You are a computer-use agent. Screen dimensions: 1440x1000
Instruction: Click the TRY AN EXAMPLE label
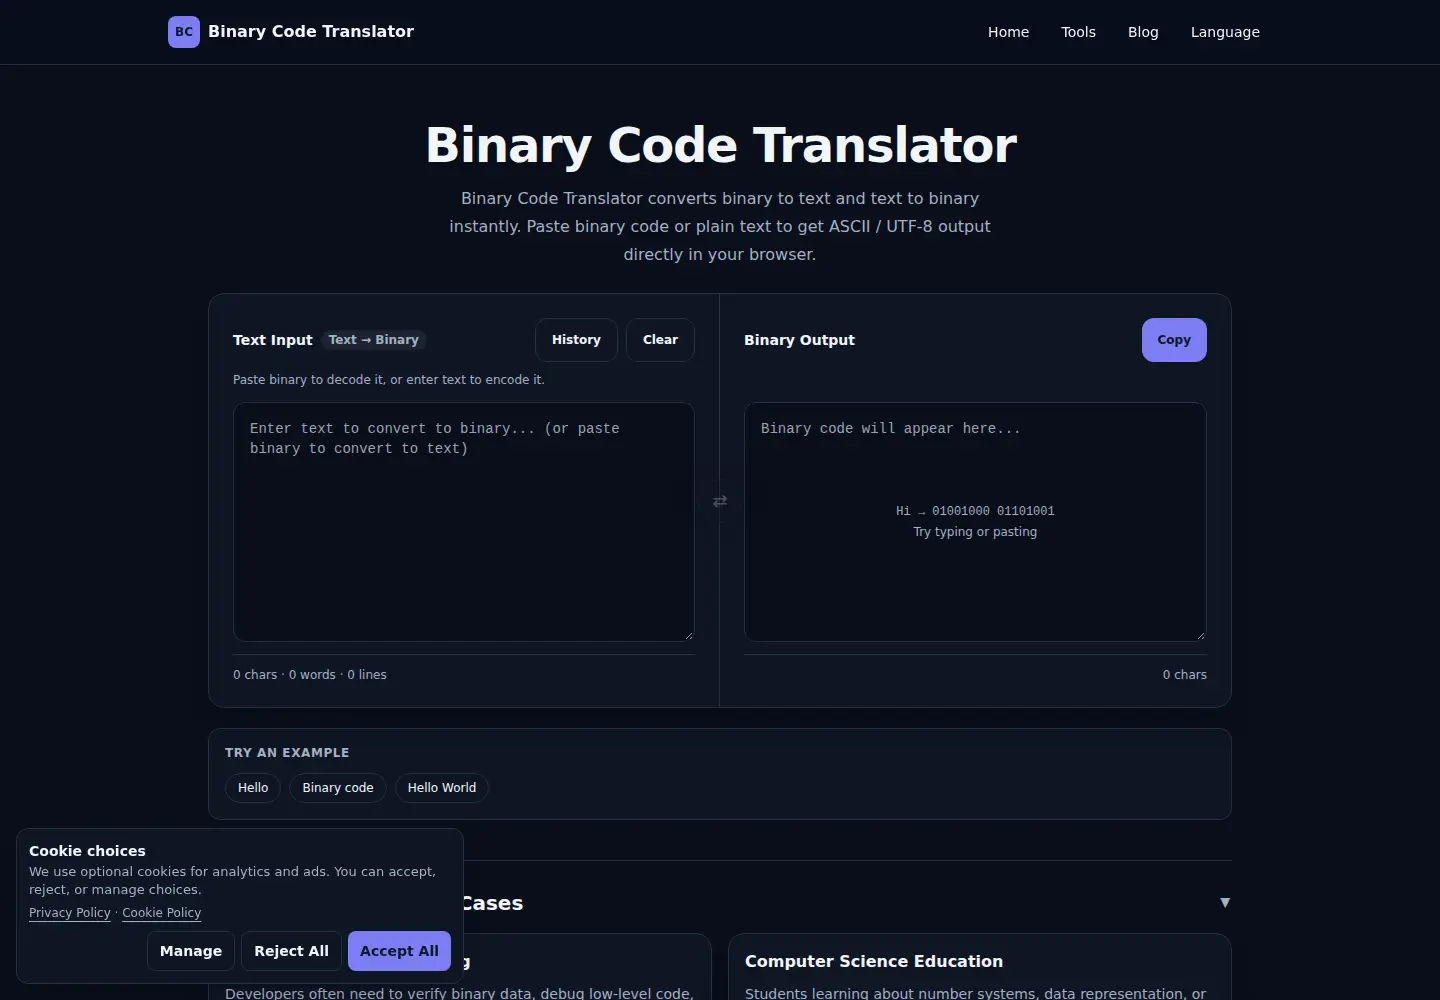287,753
